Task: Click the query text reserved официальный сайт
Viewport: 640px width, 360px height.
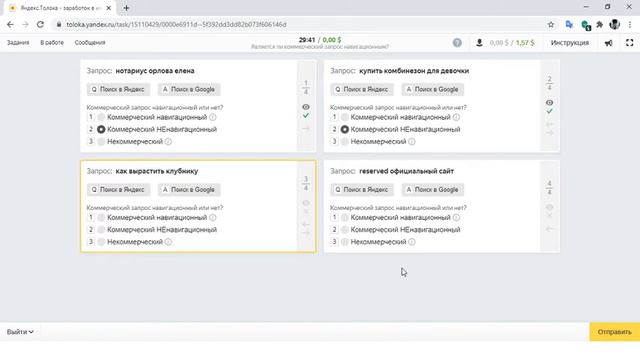Action: 406,171
